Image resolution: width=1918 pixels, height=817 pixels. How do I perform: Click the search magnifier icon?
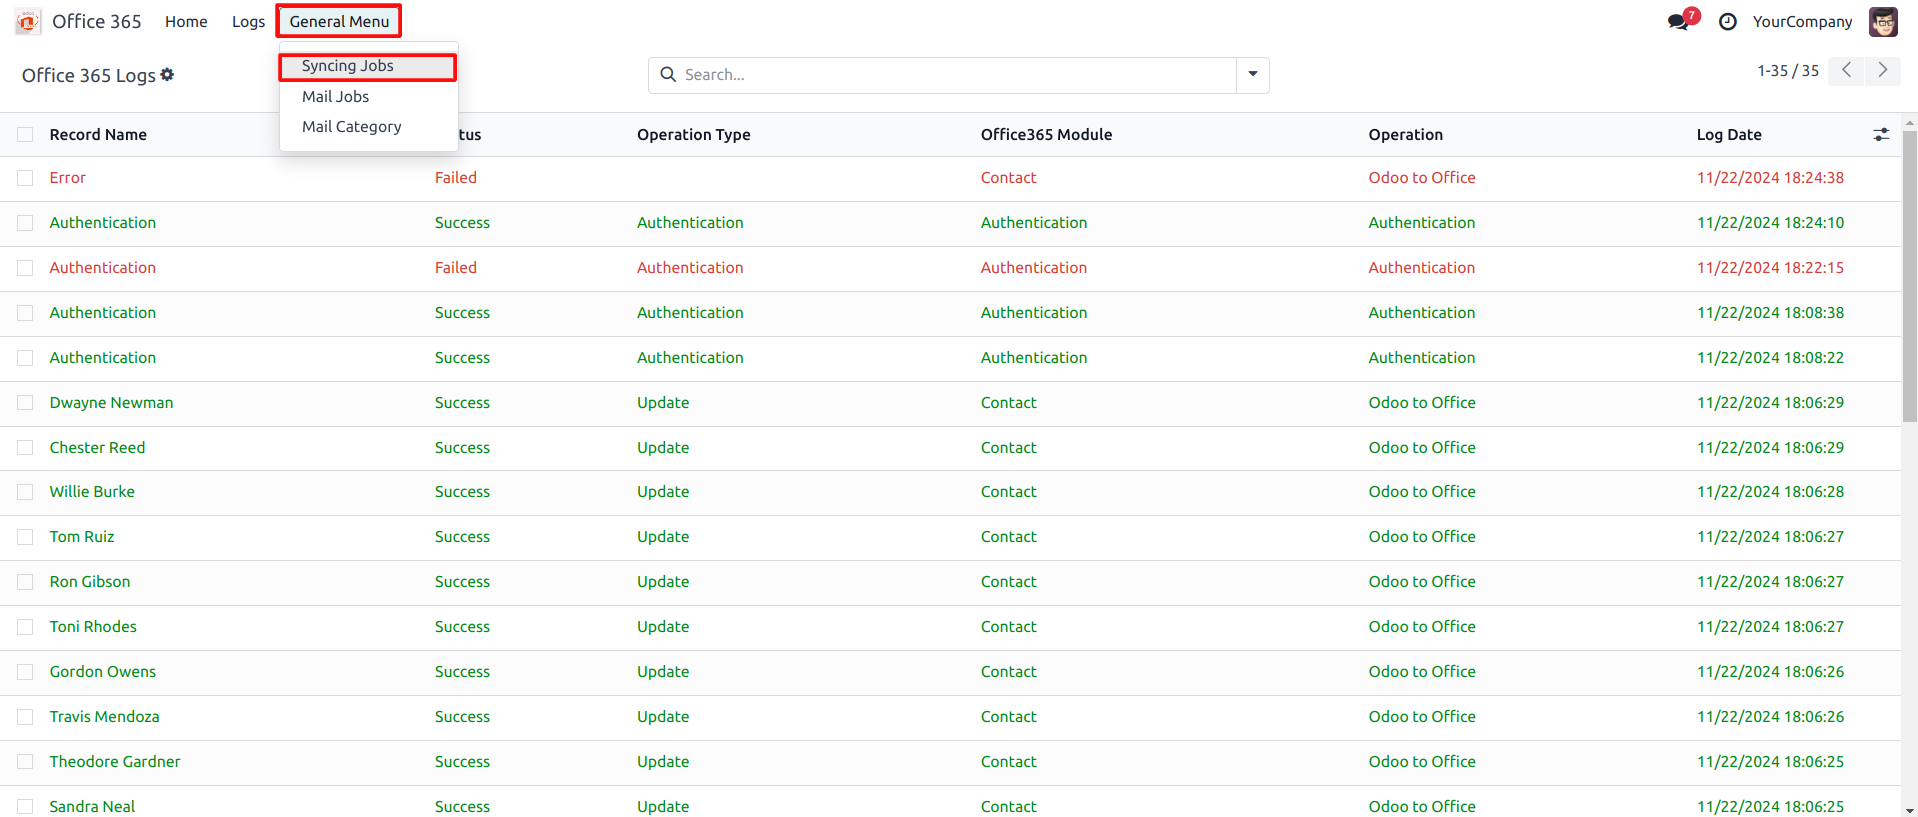(668, 75)
